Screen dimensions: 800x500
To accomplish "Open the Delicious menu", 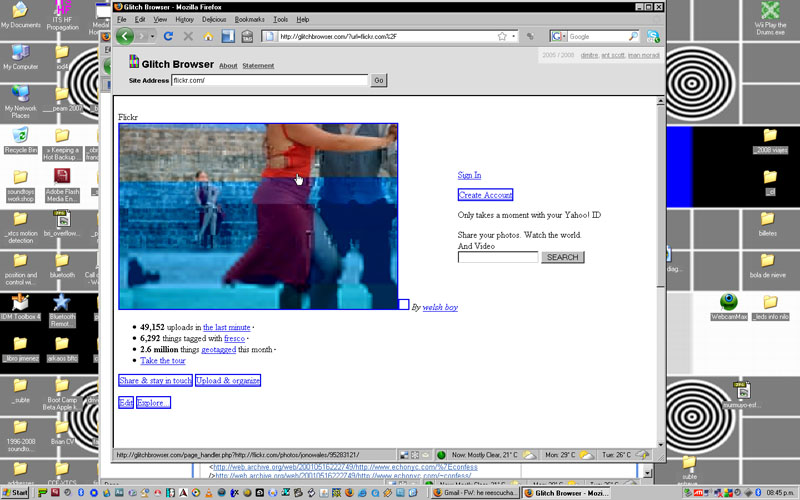I will (x=214, y=19).
